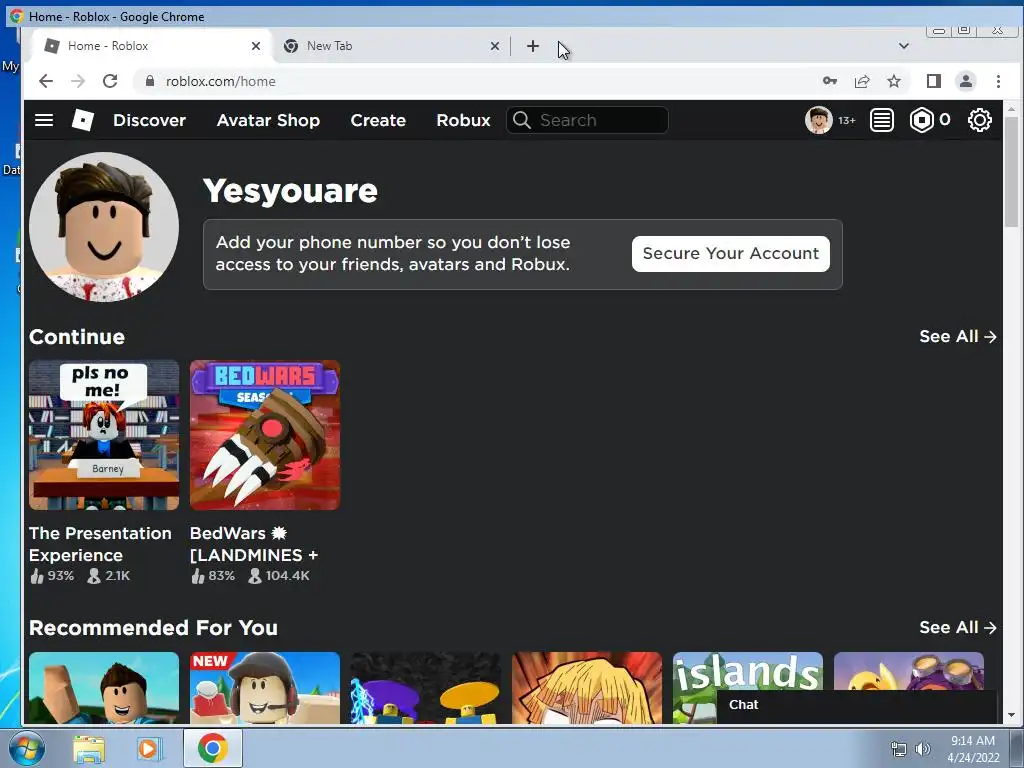The width and height of the screenshot is (1024, 768).
Task: Click the scrollbar down arrow
Action: (x=1012, y=715)
